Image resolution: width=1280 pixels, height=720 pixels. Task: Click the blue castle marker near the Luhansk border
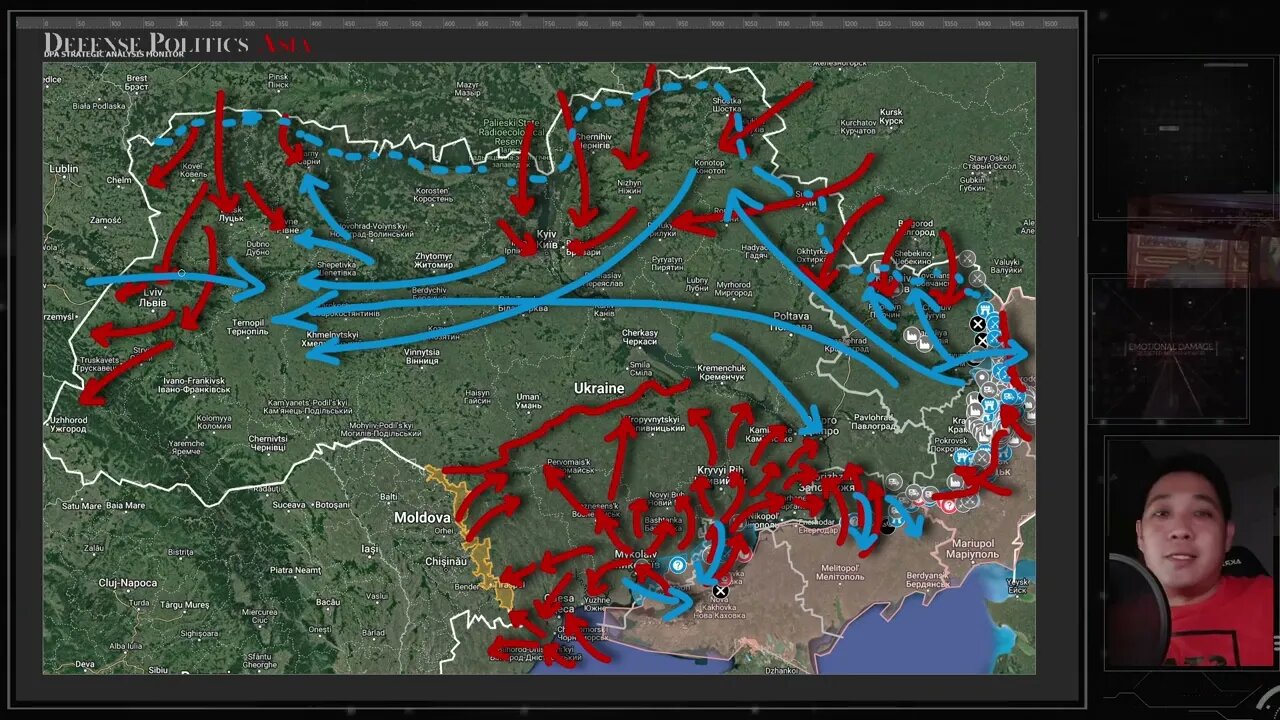pos(985,311)
